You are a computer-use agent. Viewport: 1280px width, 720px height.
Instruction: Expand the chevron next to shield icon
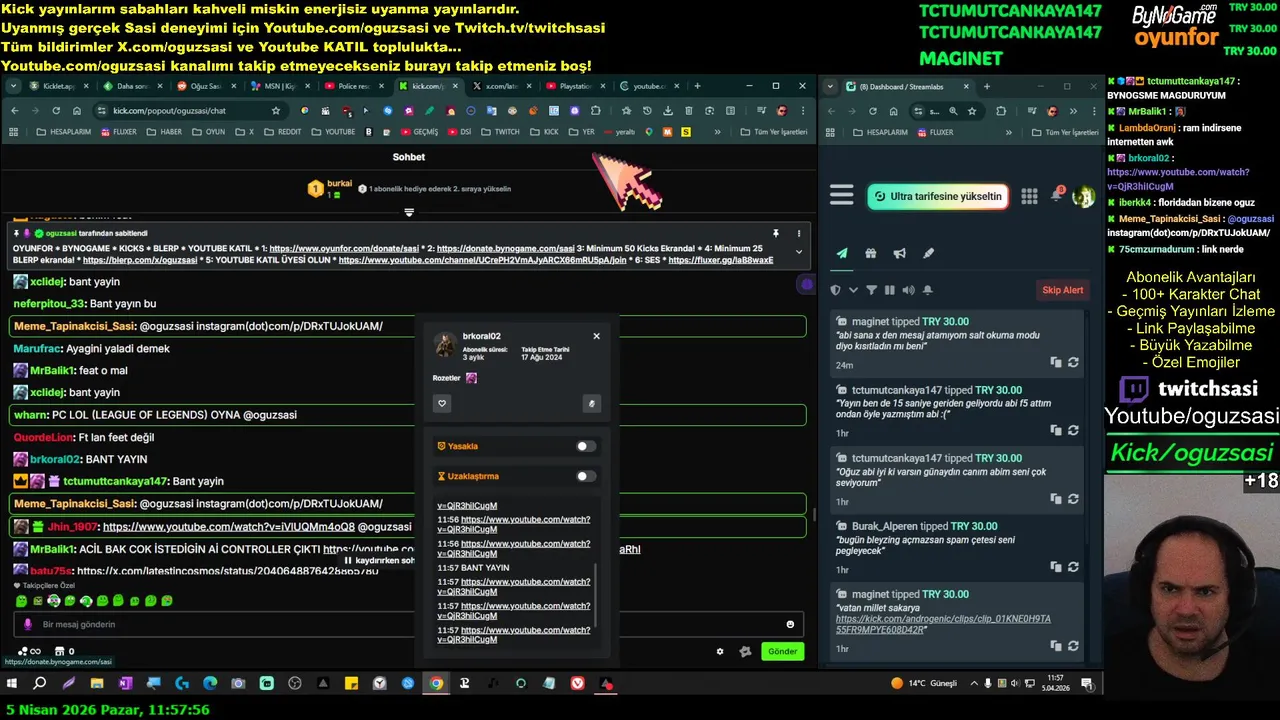pyautogui.click(x=853, y=290)
